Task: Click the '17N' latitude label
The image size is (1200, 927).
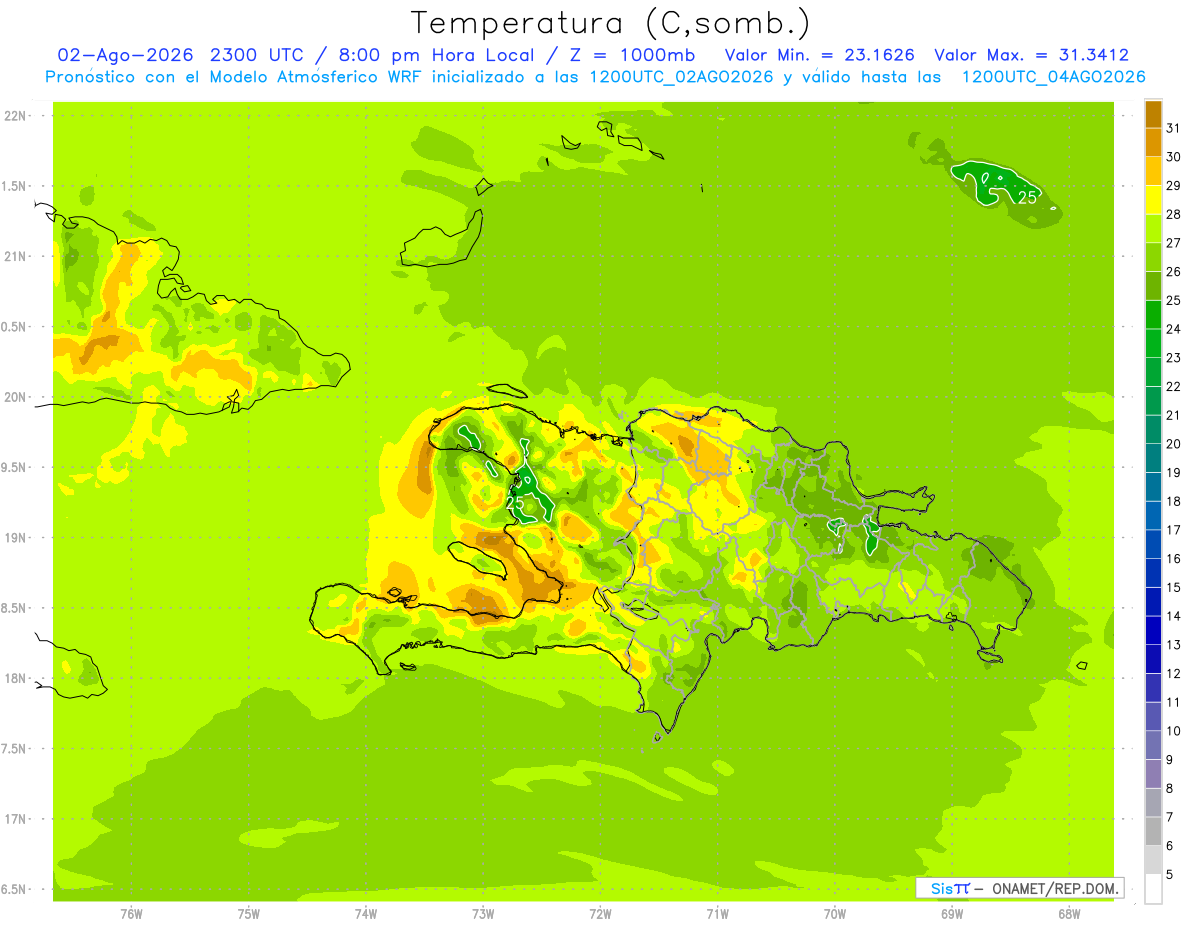Action: 15,819
